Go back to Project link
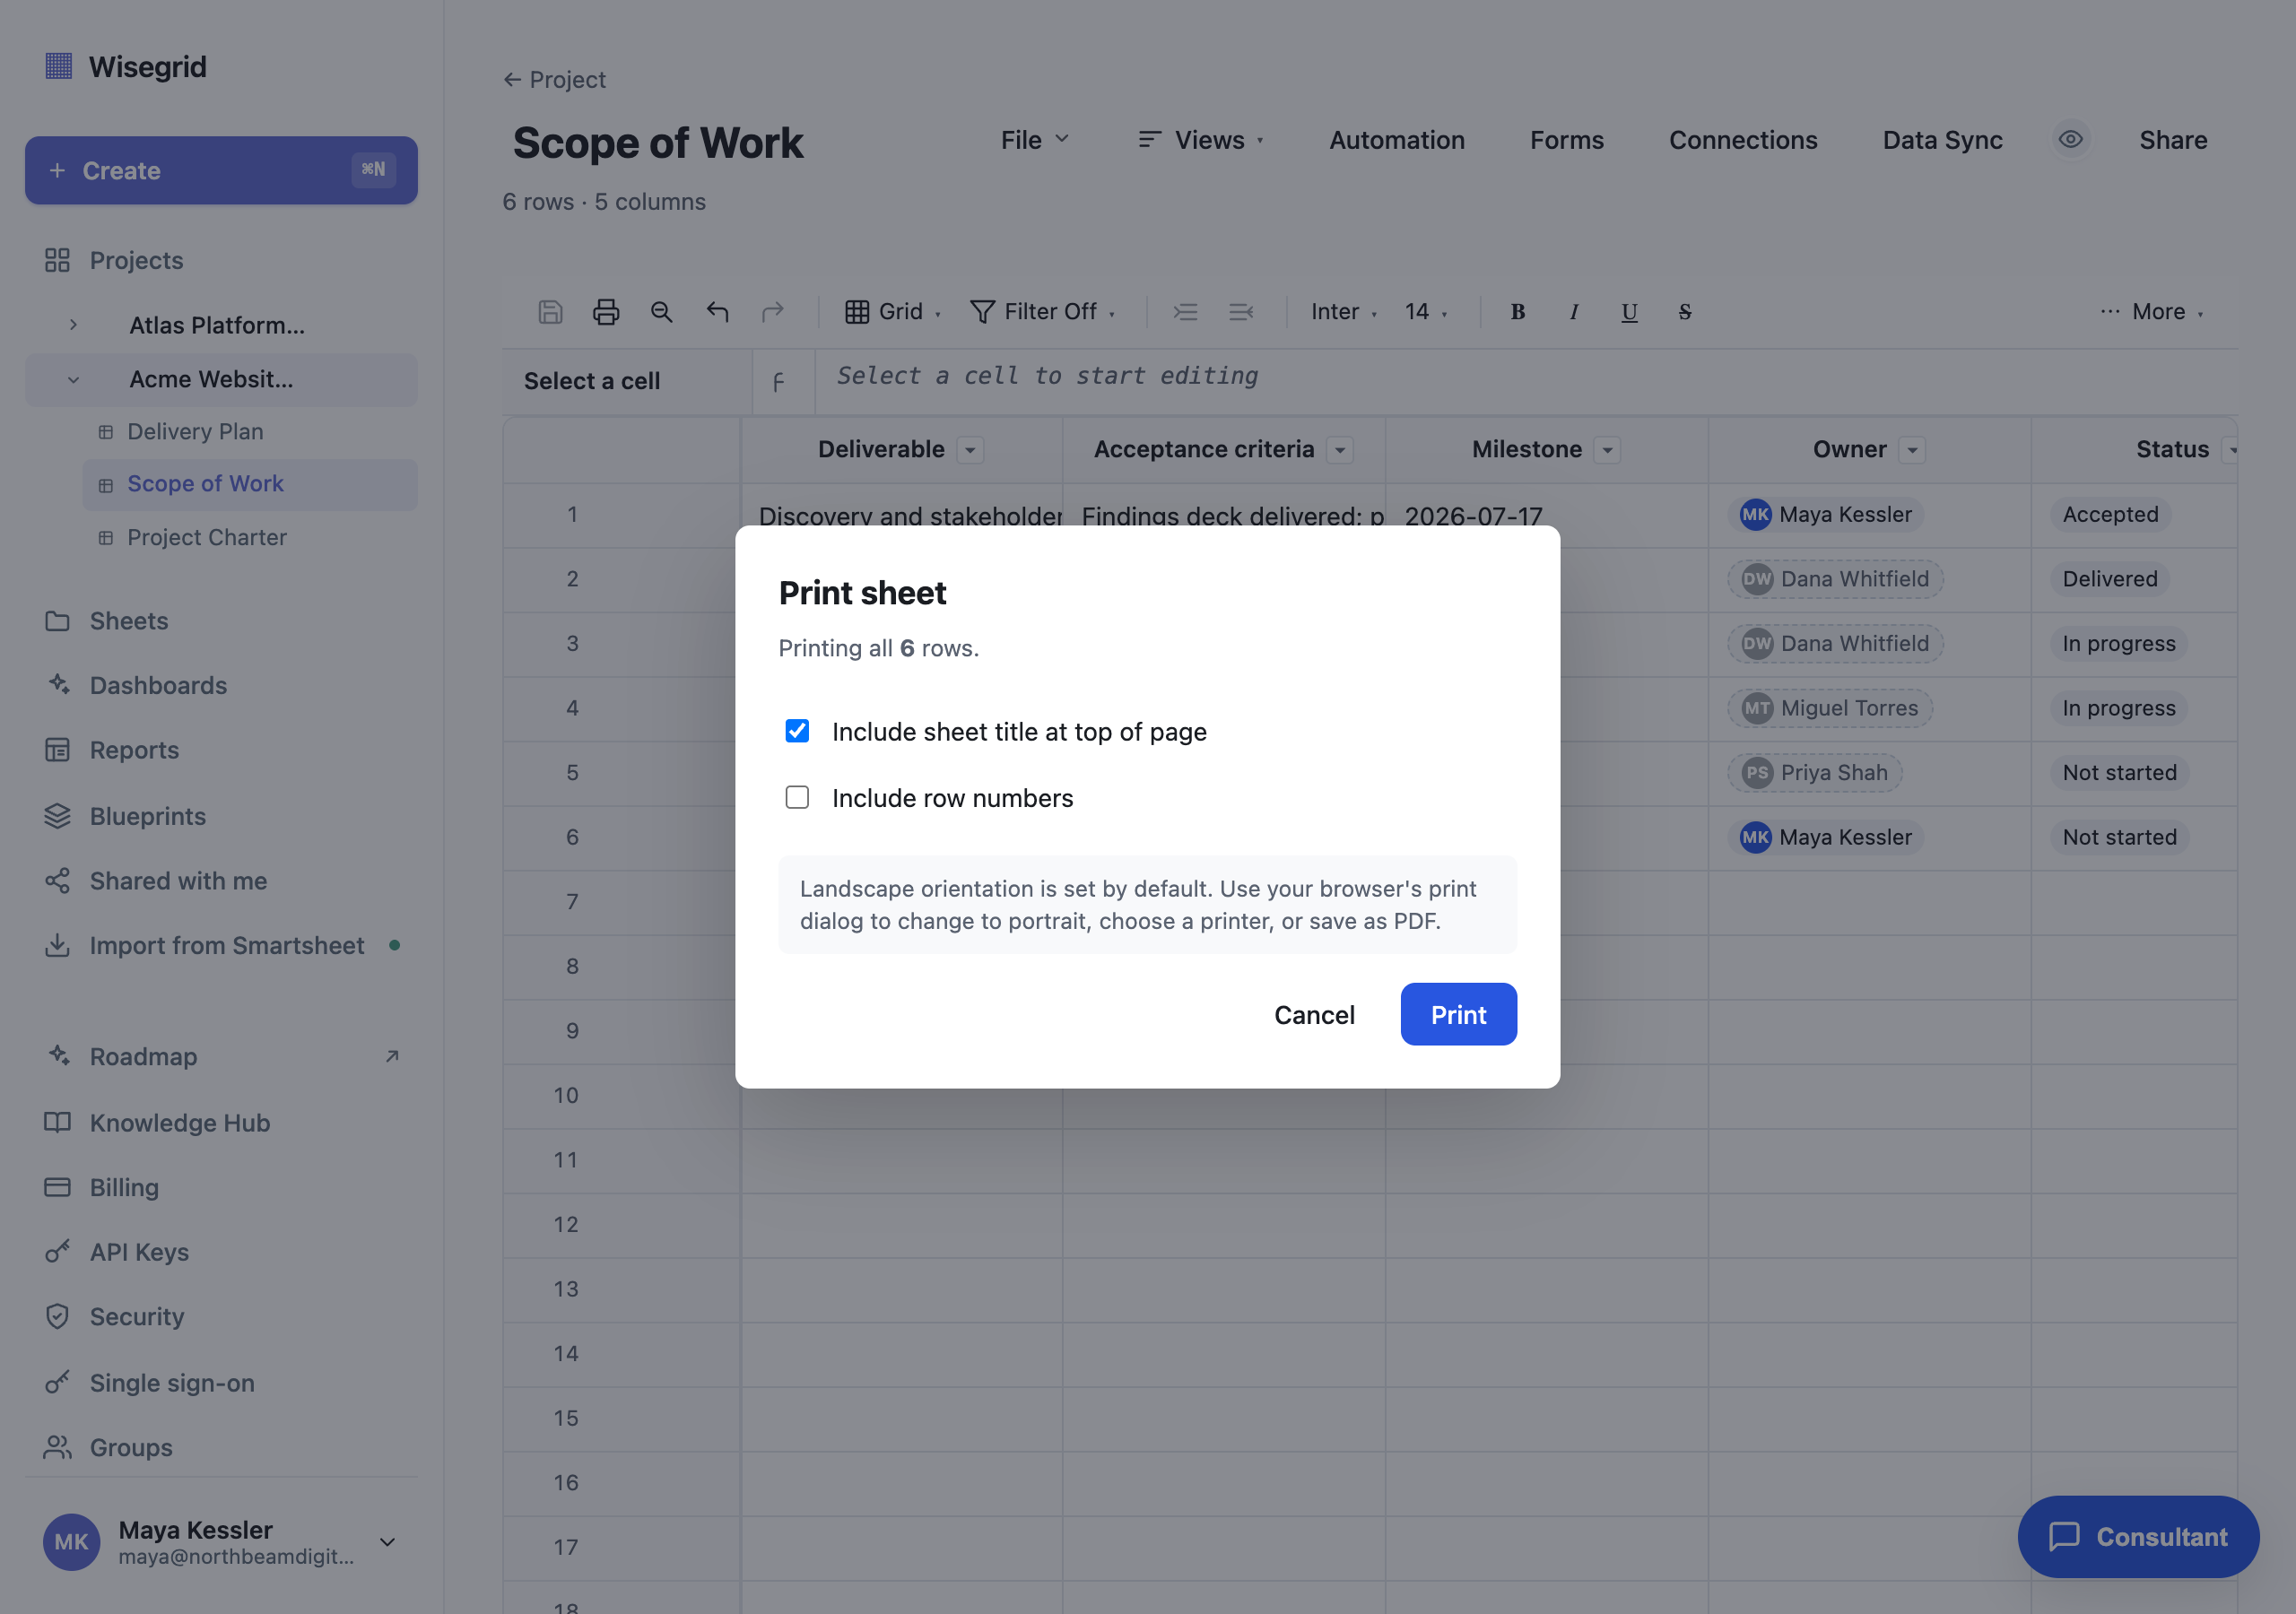 [554, 79]
